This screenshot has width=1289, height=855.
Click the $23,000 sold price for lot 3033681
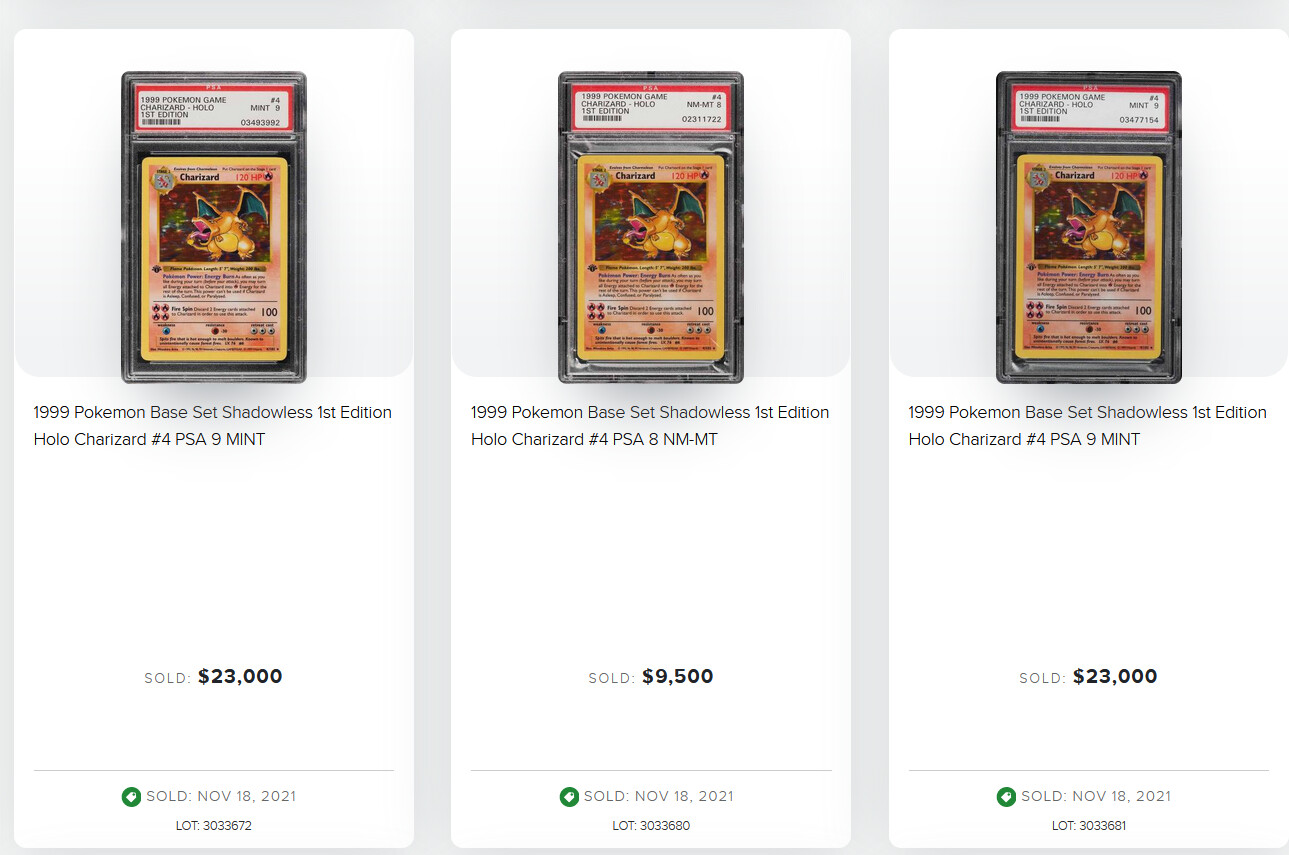click(1115, 677)
